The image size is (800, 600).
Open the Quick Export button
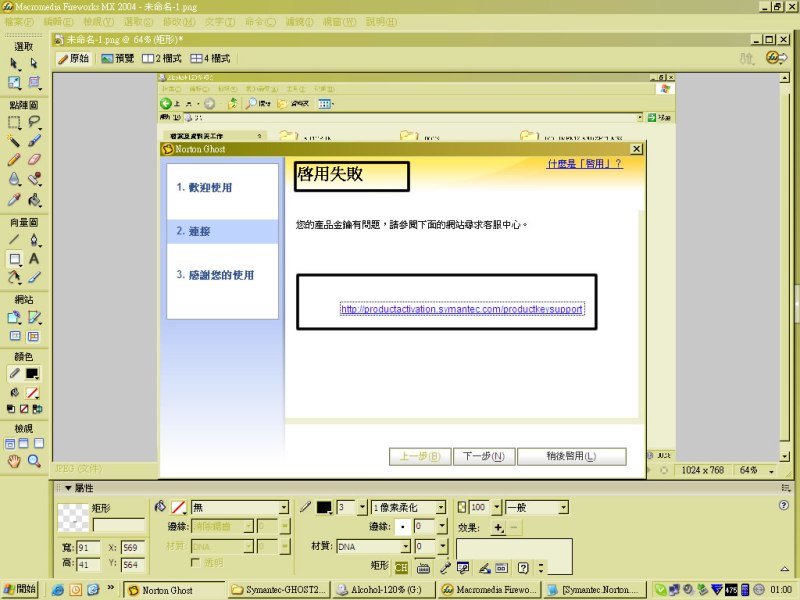coord(776,58)
